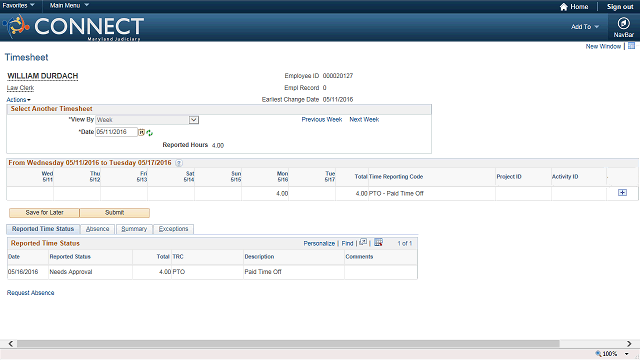640x360 pixels.
Task: Click the Time Reporting Code PTO field
Action: (x=431, y=193)
